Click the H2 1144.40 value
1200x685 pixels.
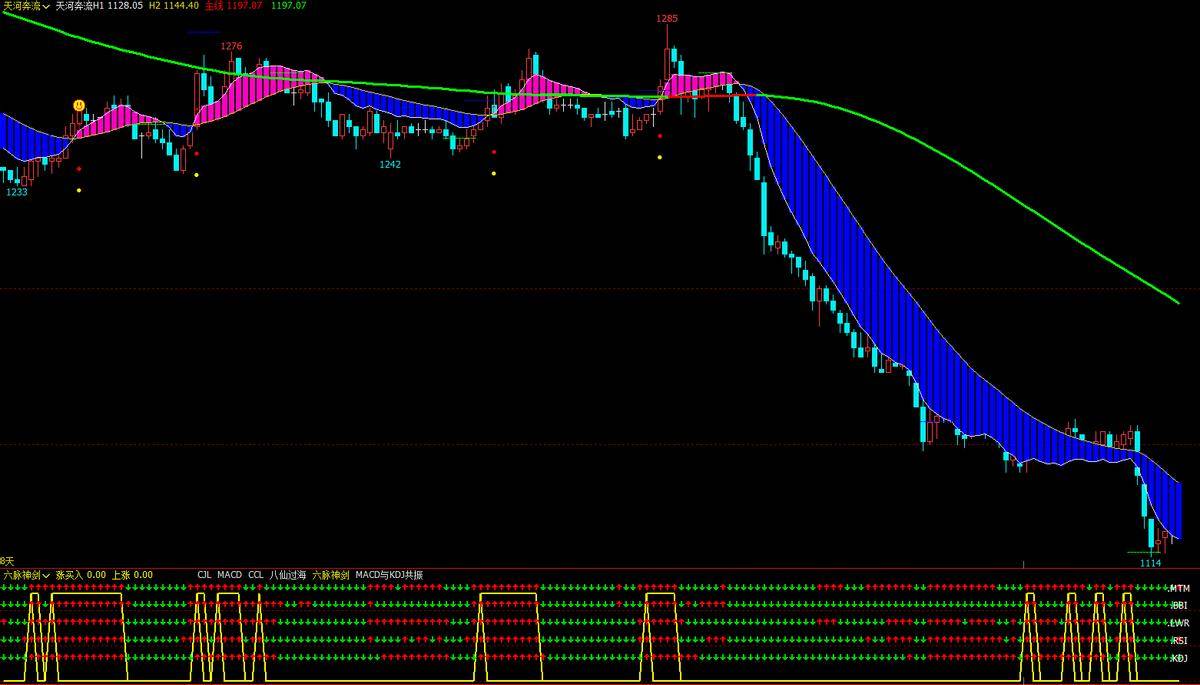click(x=174, y=6)
